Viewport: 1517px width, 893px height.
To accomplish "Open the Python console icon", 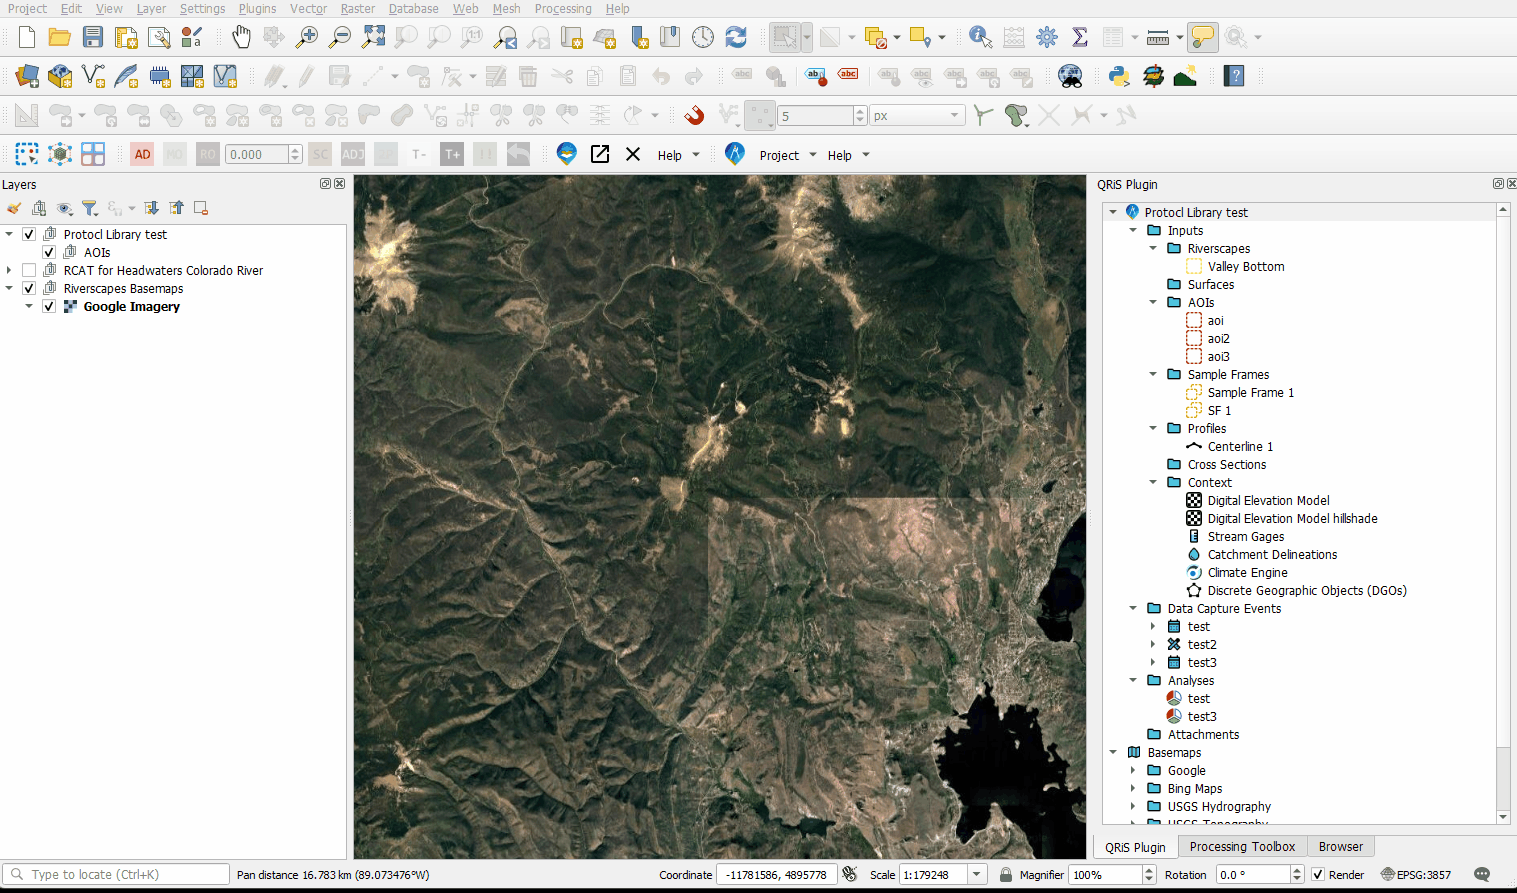I will click(1120, 76).
